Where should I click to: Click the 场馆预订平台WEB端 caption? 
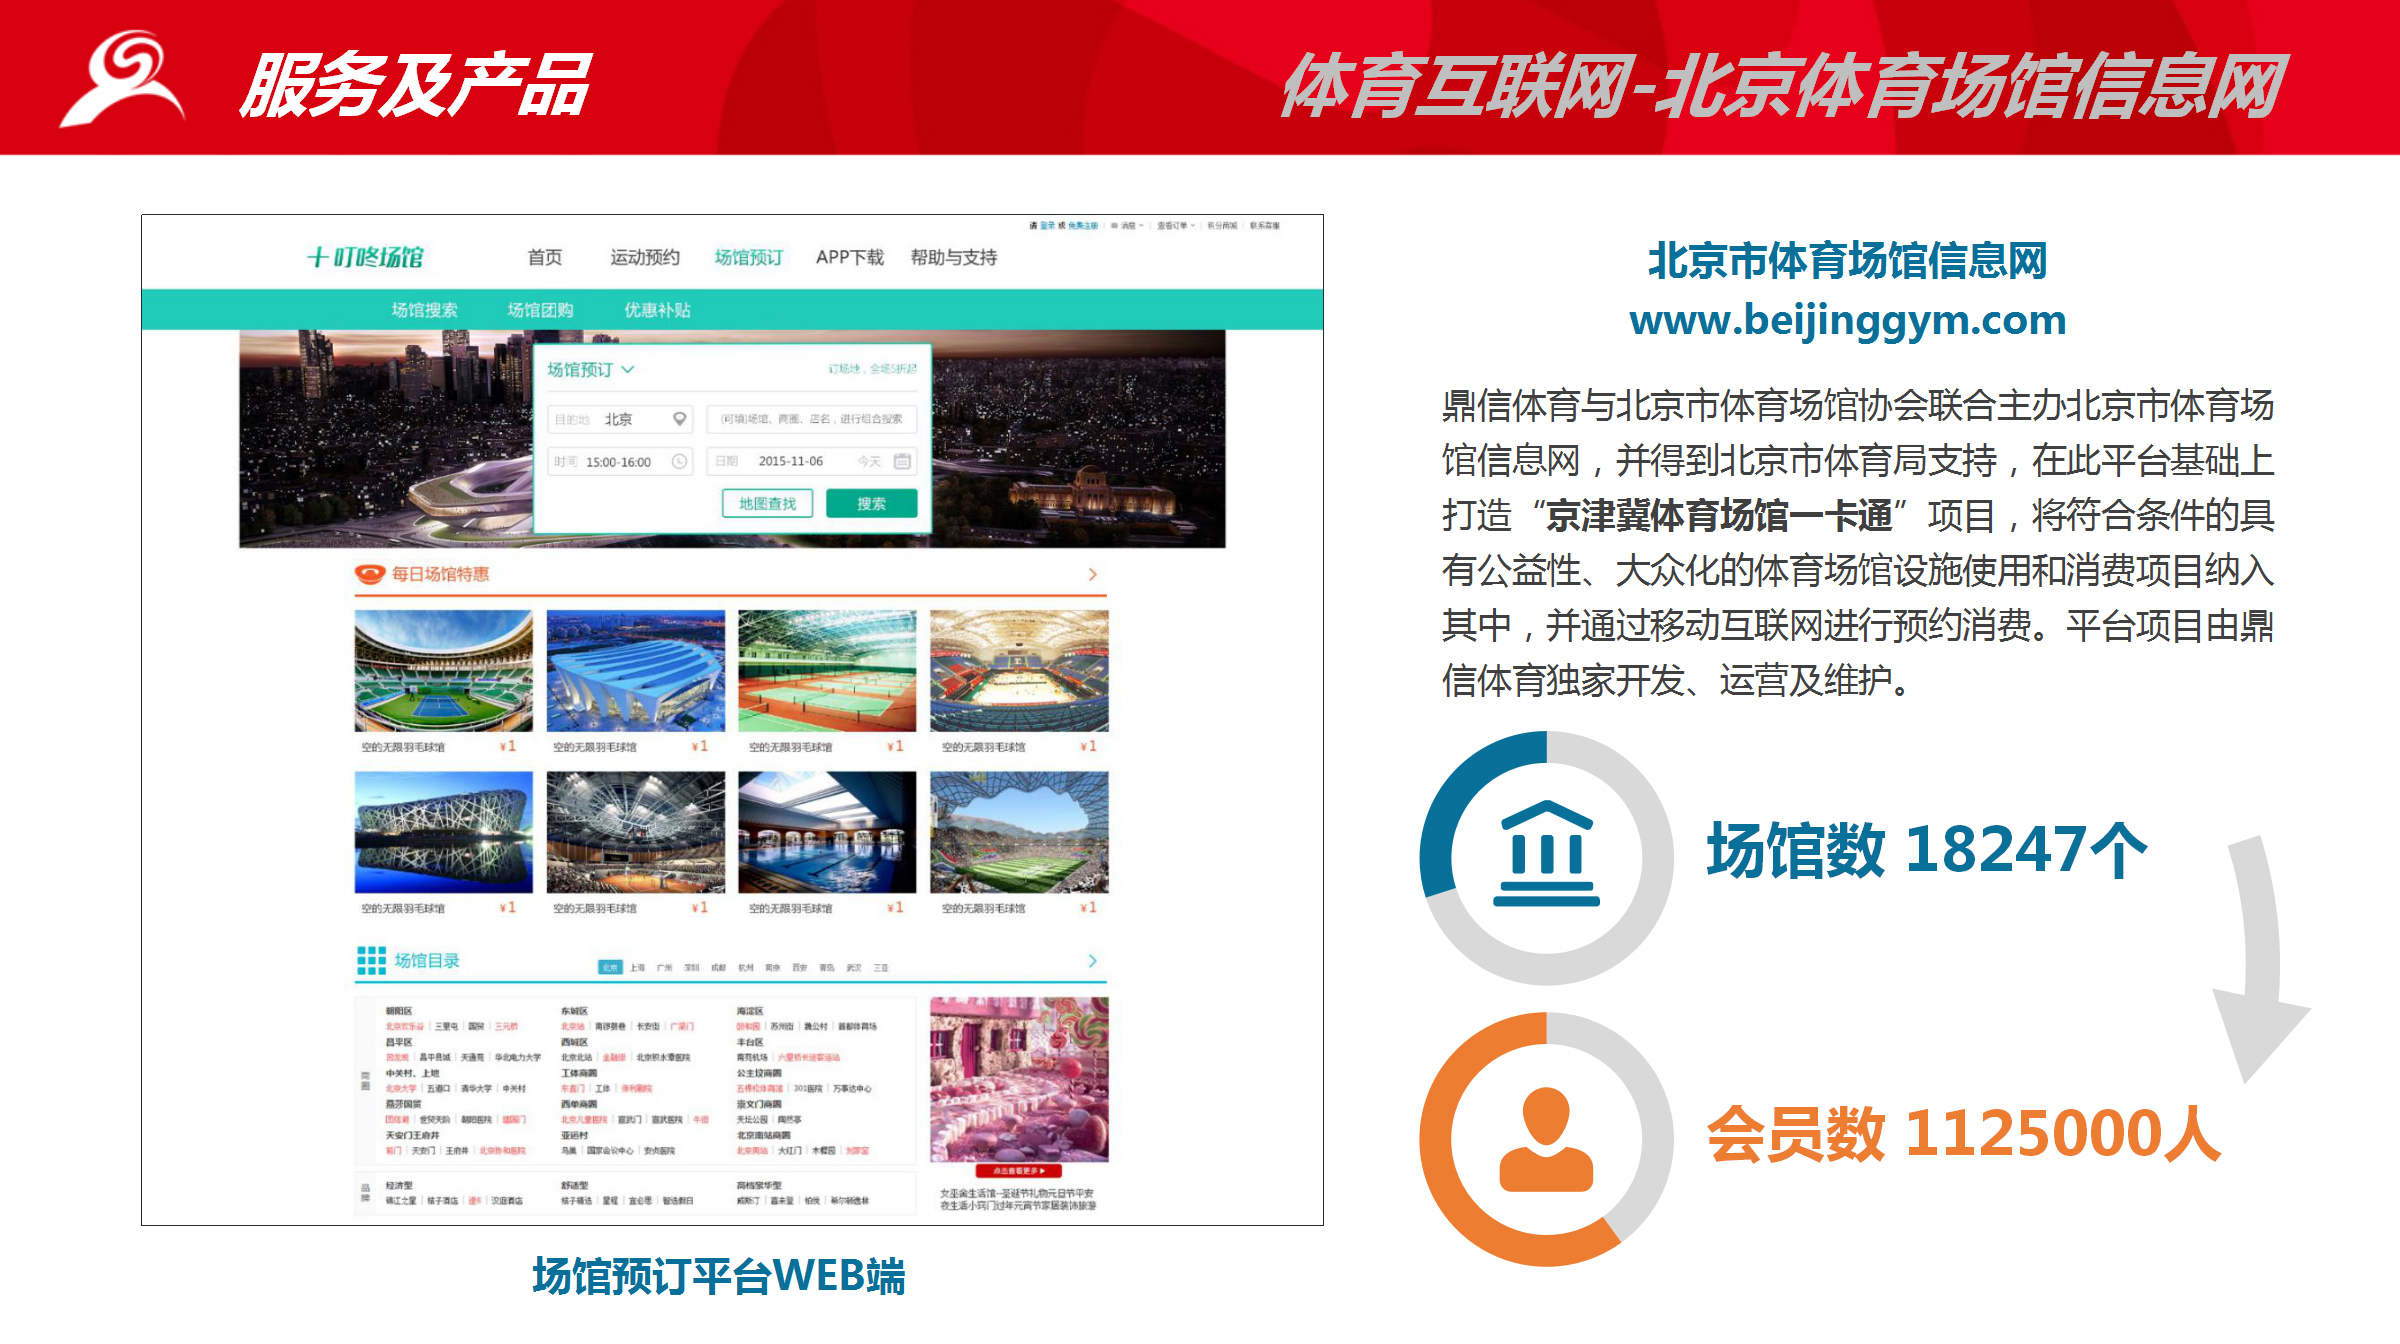718,1277
